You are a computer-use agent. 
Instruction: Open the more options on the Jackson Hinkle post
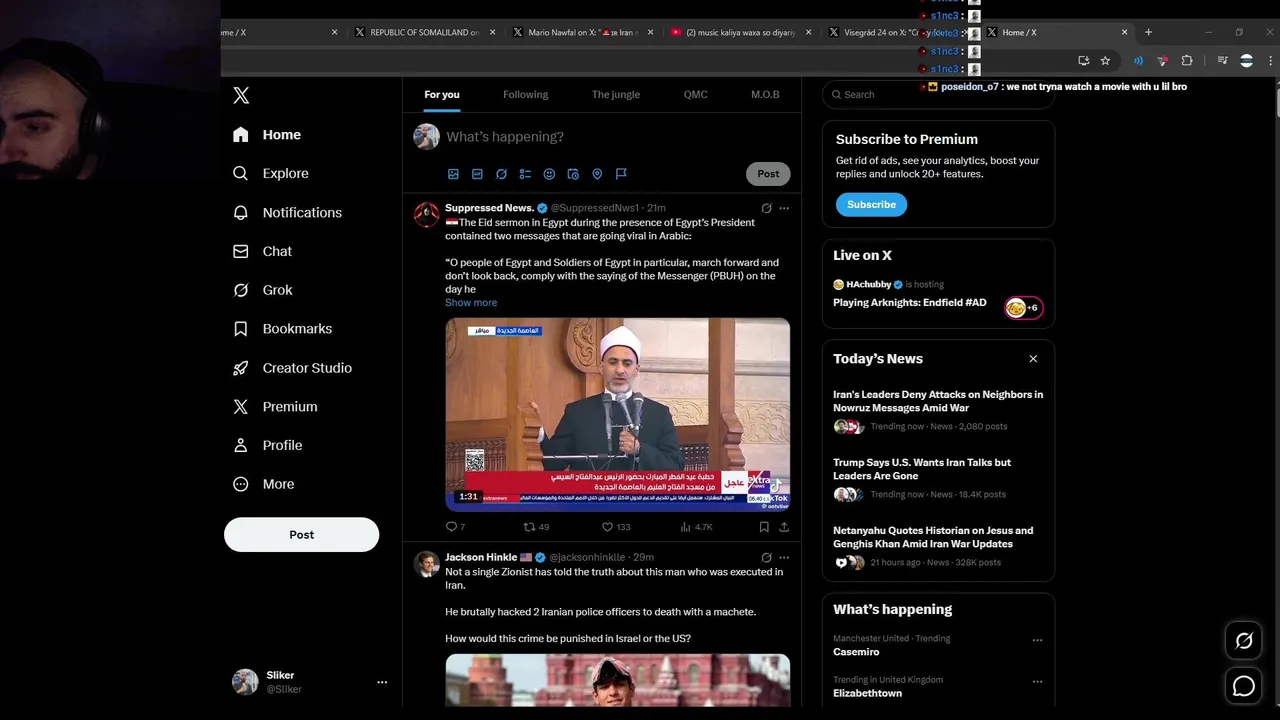tap(784, 557)
